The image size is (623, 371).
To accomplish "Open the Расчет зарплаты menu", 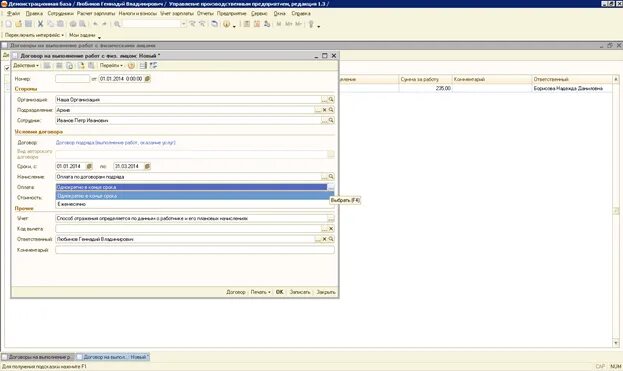I will pos(96,14).
